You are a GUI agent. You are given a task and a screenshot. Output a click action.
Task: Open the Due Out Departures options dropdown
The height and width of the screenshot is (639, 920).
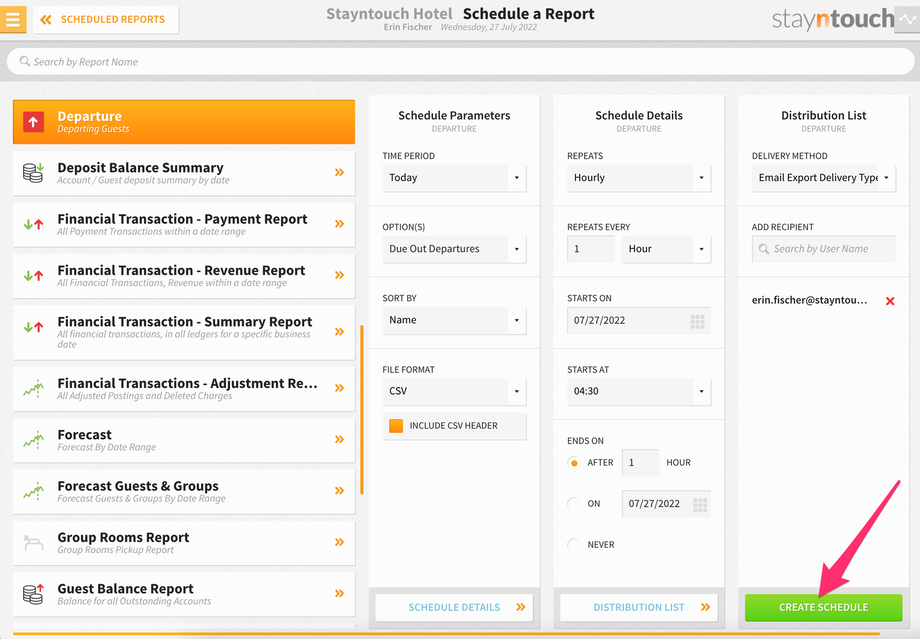point(454,249)
